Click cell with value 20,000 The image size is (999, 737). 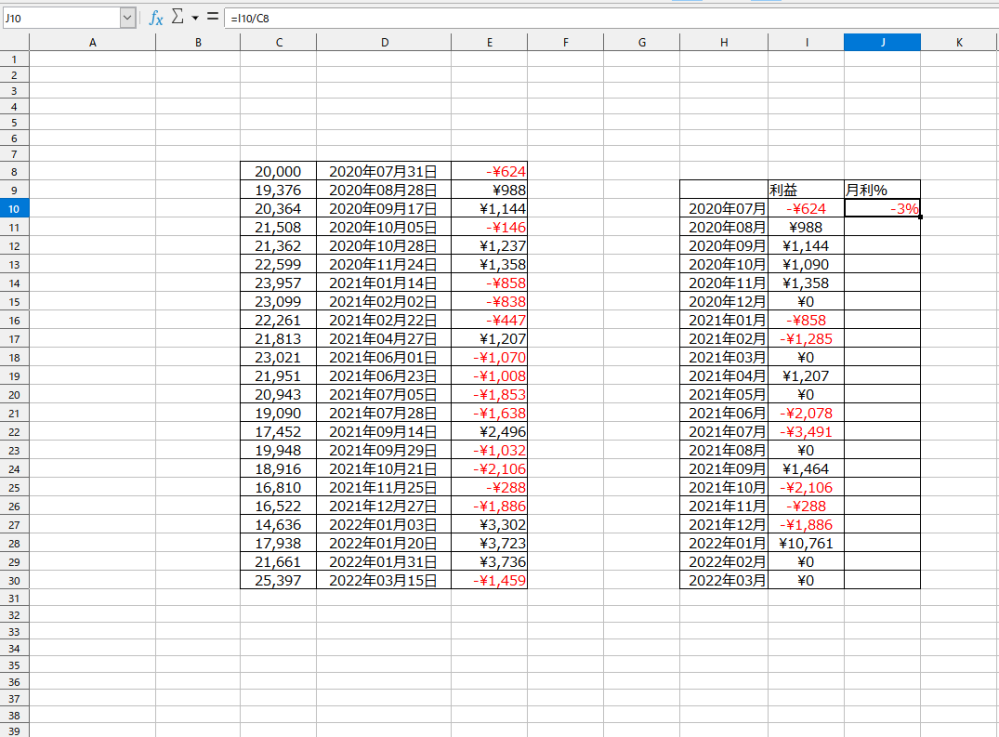tap(278, 172)
